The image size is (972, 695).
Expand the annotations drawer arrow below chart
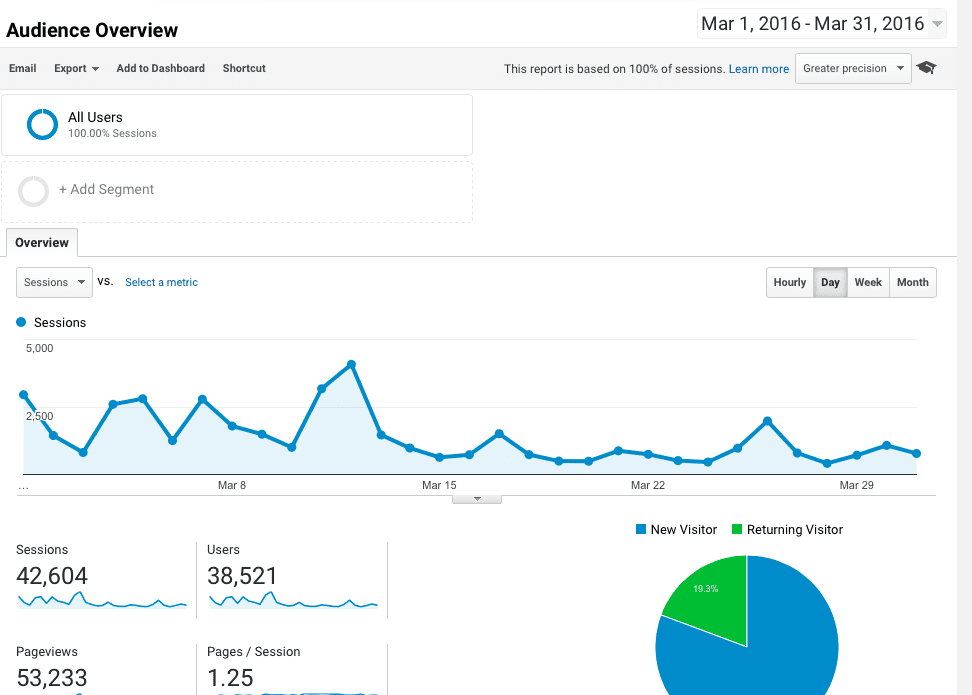(x=477, y=499)
